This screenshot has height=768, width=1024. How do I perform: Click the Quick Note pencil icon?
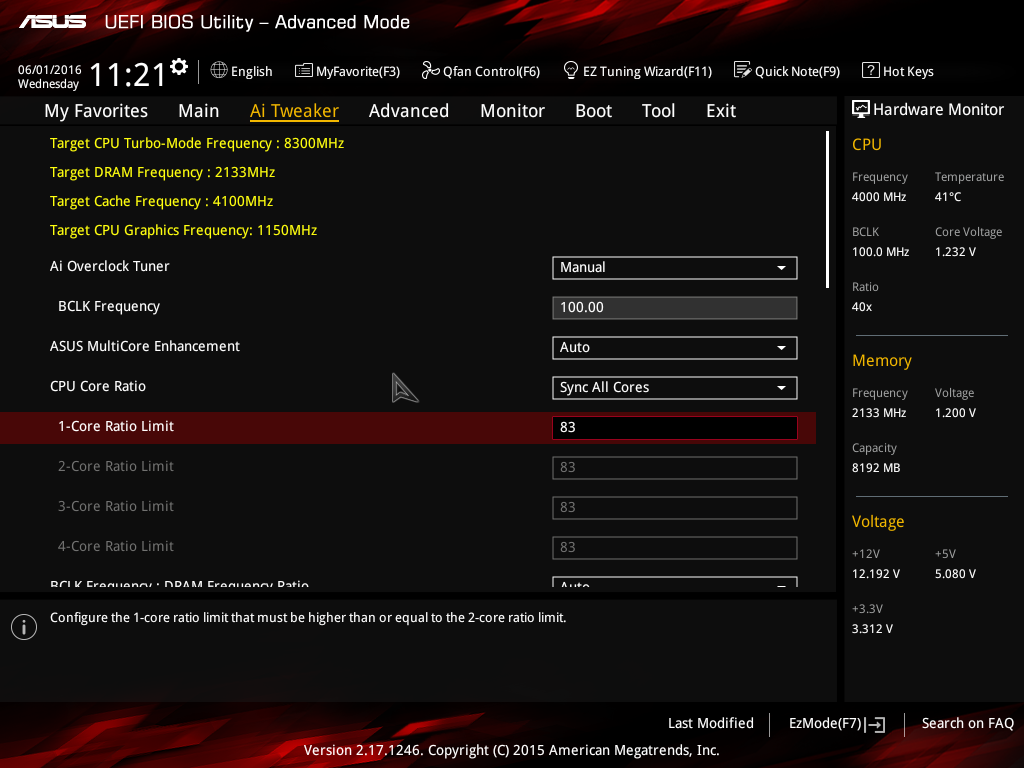point(743,70)
